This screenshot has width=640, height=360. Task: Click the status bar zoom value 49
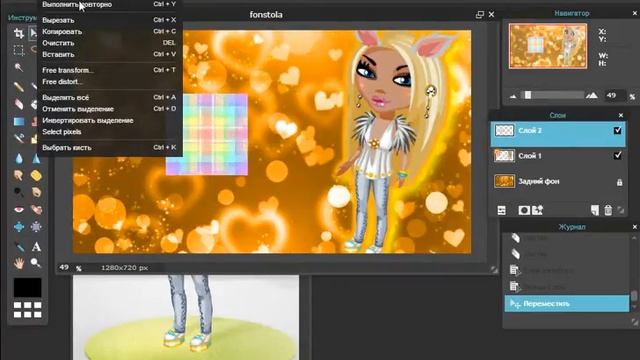click(x=64, y=267)
